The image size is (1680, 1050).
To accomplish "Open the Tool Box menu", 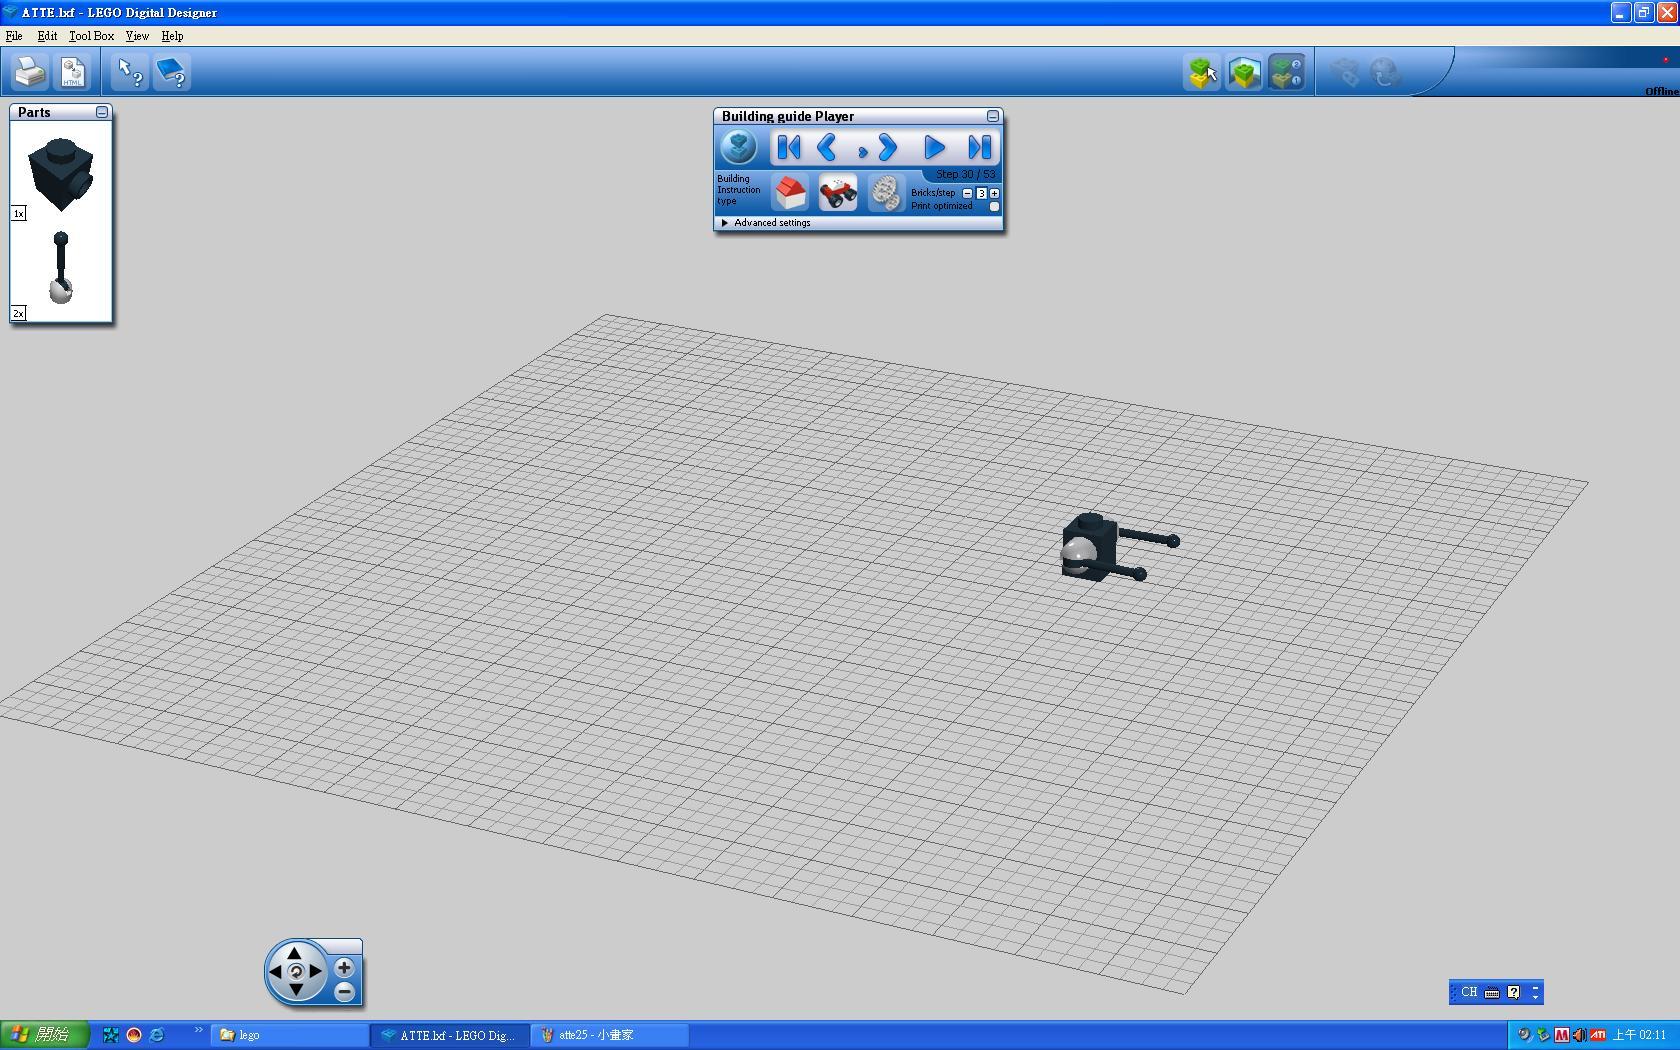I will [x=91, y=36].
